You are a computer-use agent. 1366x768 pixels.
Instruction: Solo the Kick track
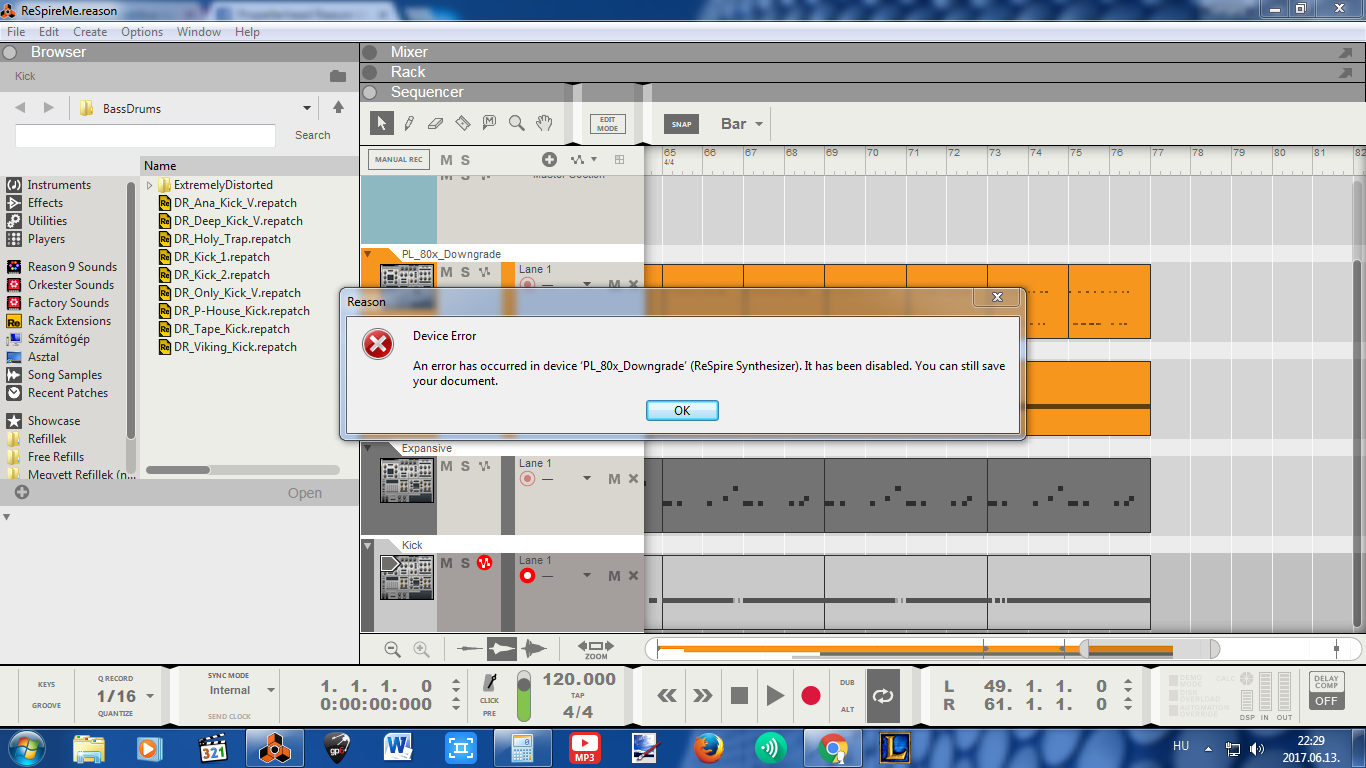[465, 563]
